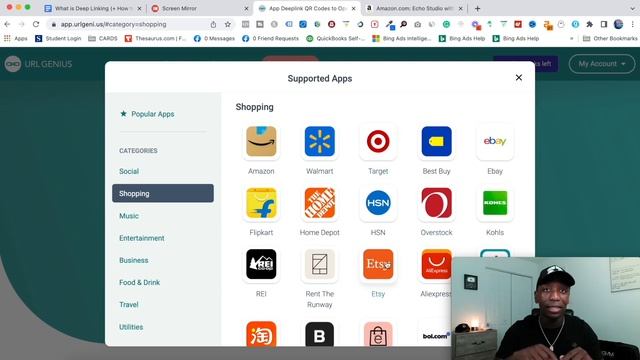Open the Apps shortcut in bookmarks bar
The height and width of the screenshot is (360, 640).
point(16,38)
